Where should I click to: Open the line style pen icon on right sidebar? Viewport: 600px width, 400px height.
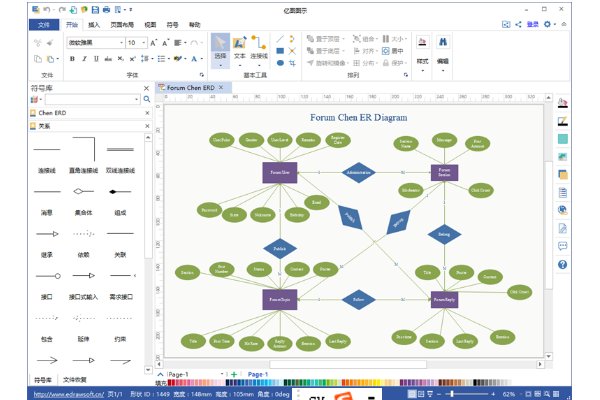click(x=562, y=121)
